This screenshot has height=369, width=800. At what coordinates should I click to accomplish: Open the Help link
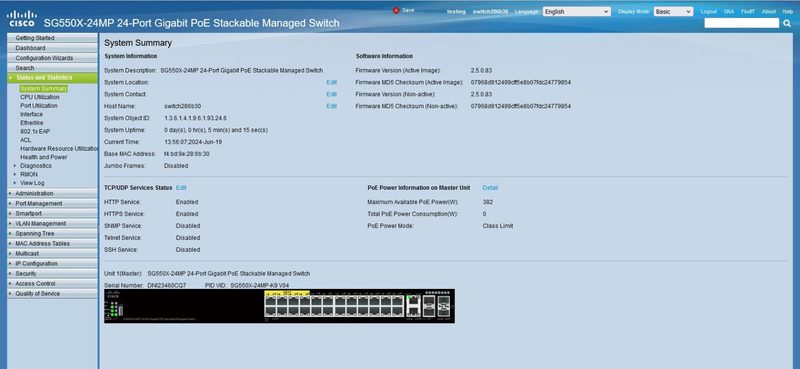point(787,11)
